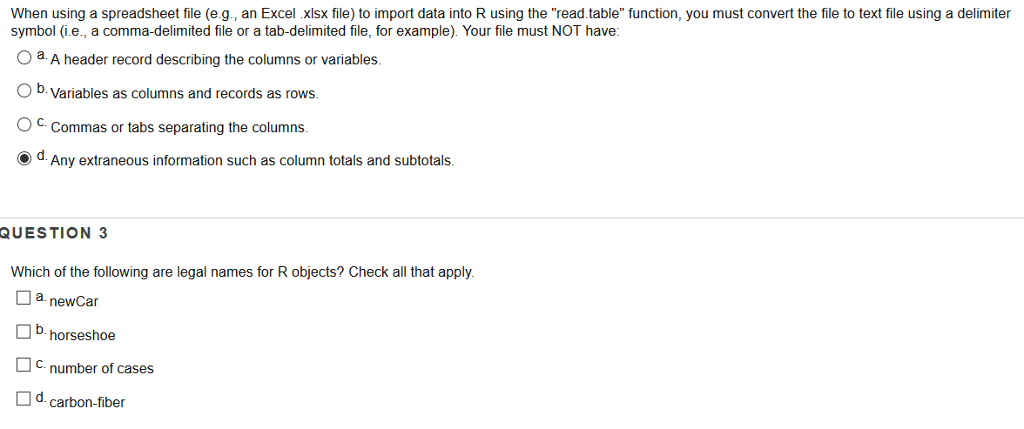Click the newCar answer label text
Screen dimensions: 1024x429
coord(74,302)
